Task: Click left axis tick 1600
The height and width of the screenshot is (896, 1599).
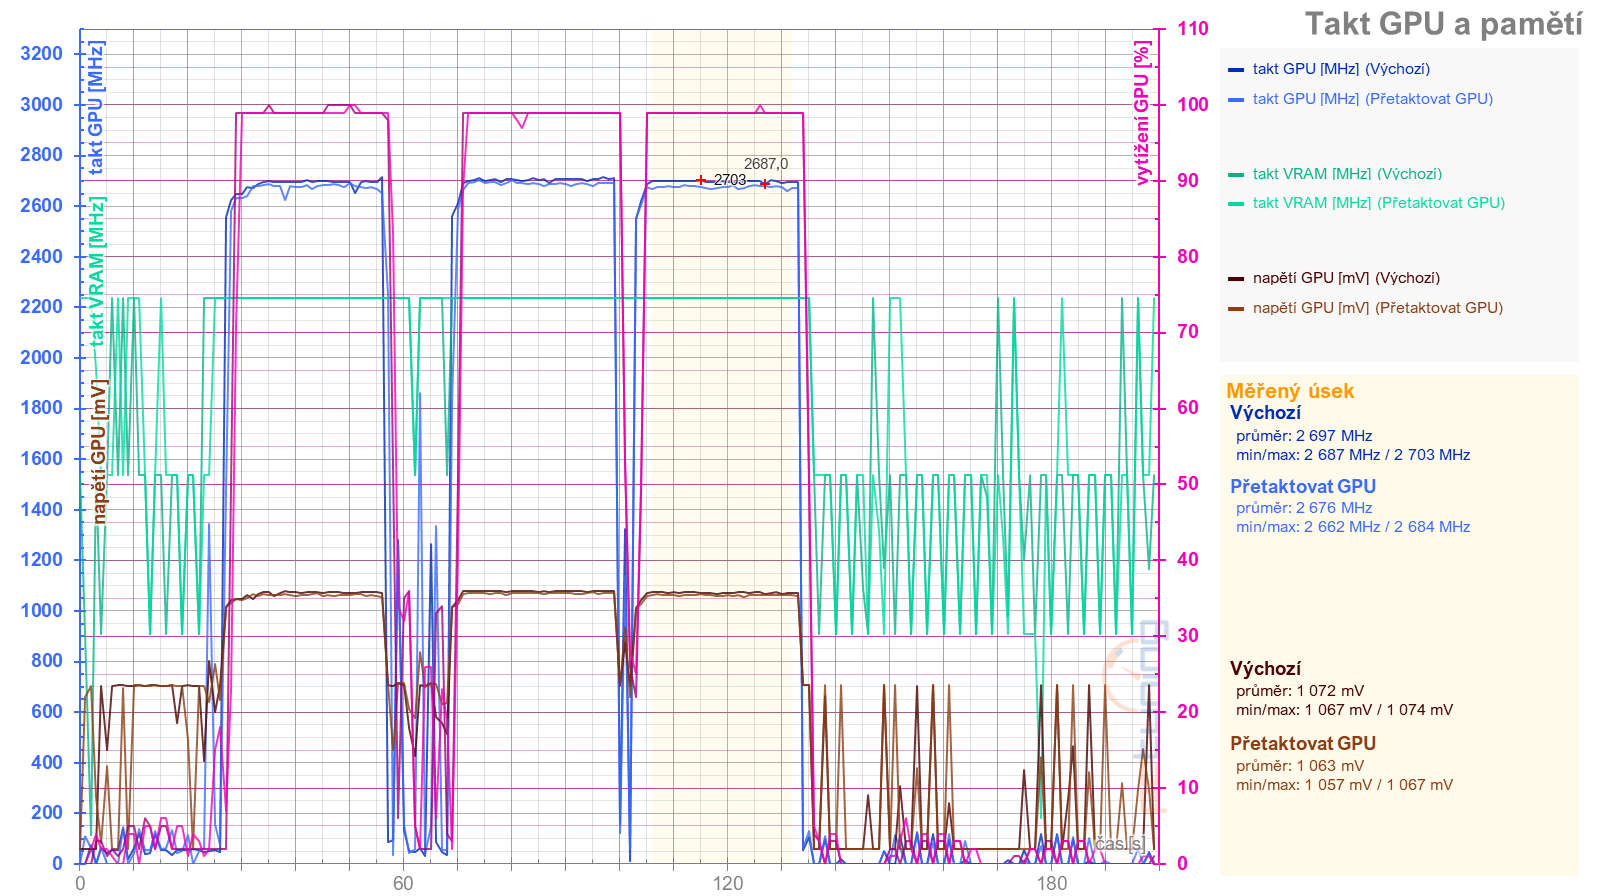Action: [x=41, y=458]
